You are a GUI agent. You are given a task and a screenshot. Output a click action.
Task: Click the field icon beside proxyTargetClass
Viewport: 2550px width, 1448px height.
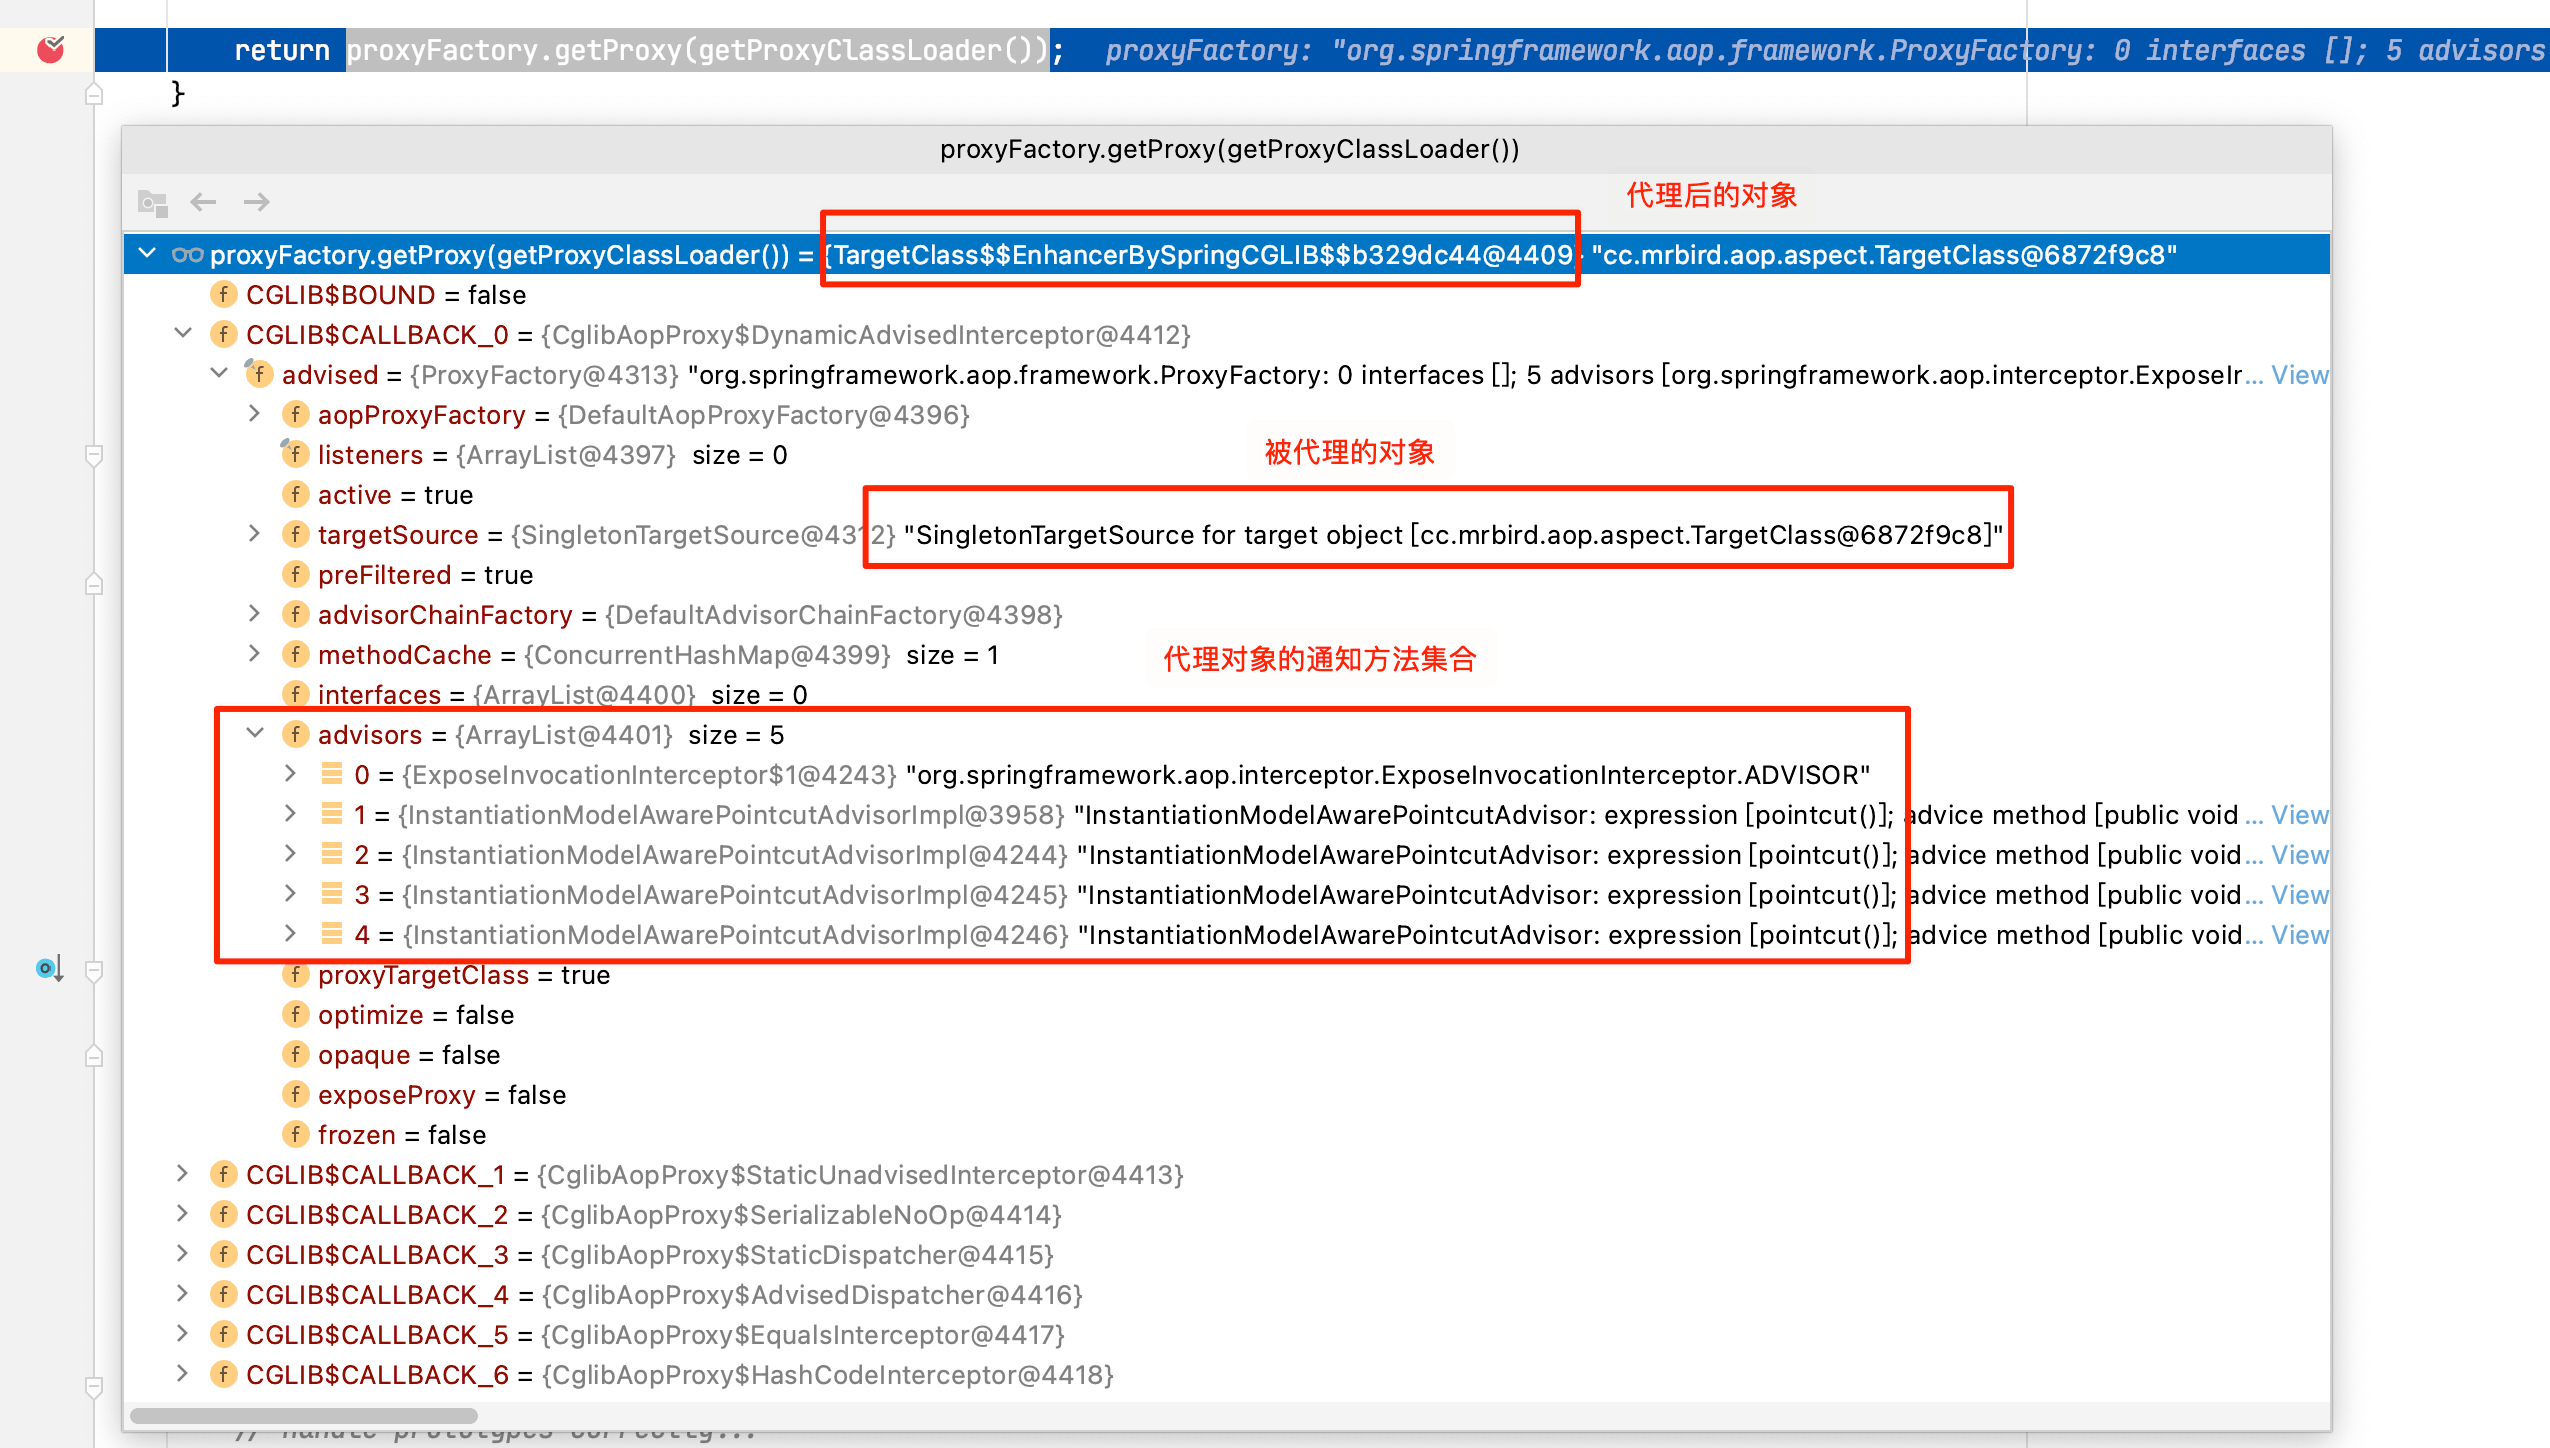[x=295, y=975]
